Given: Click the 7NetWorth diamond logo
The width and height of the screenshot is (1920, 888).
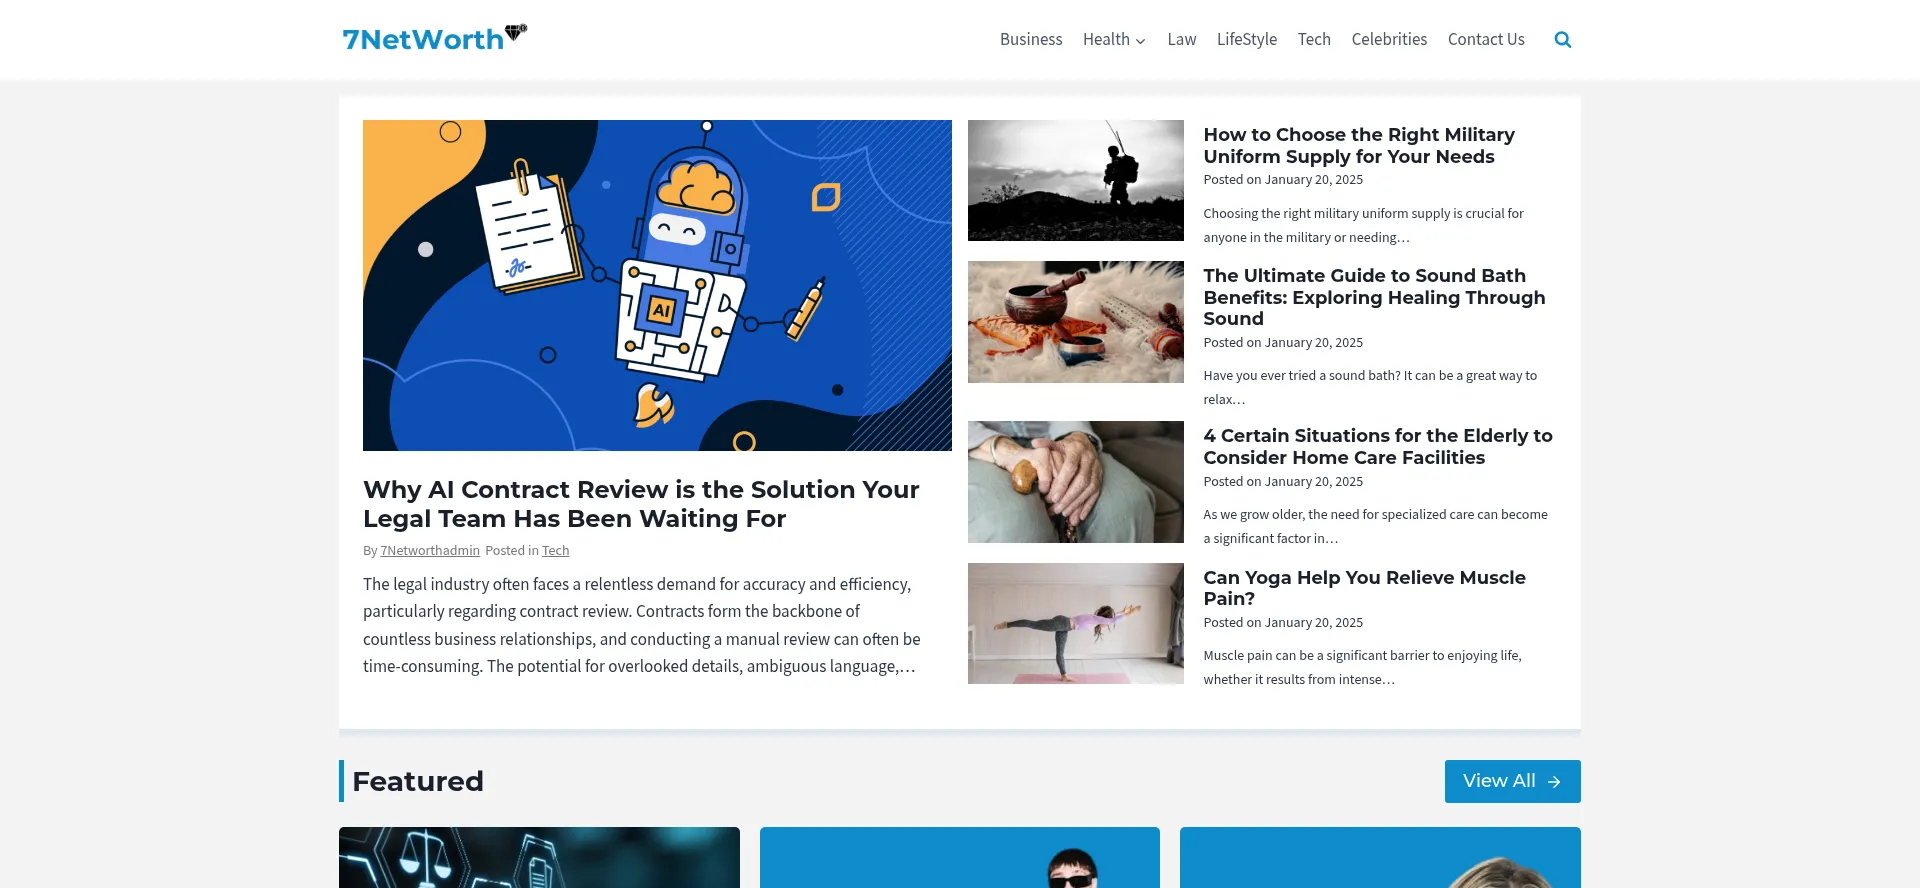Looking at the screenshot, I should pyautogui.click(x=434, y=38).
